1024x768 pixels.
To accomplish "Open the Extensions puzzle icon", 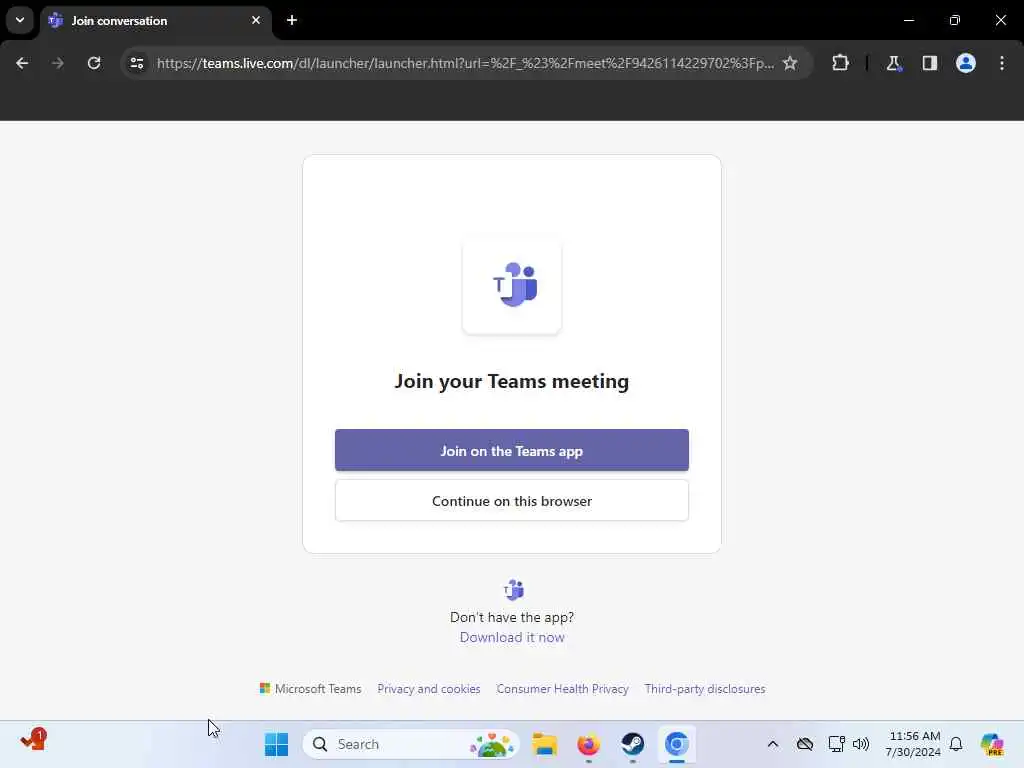I will tap(840, 63).
